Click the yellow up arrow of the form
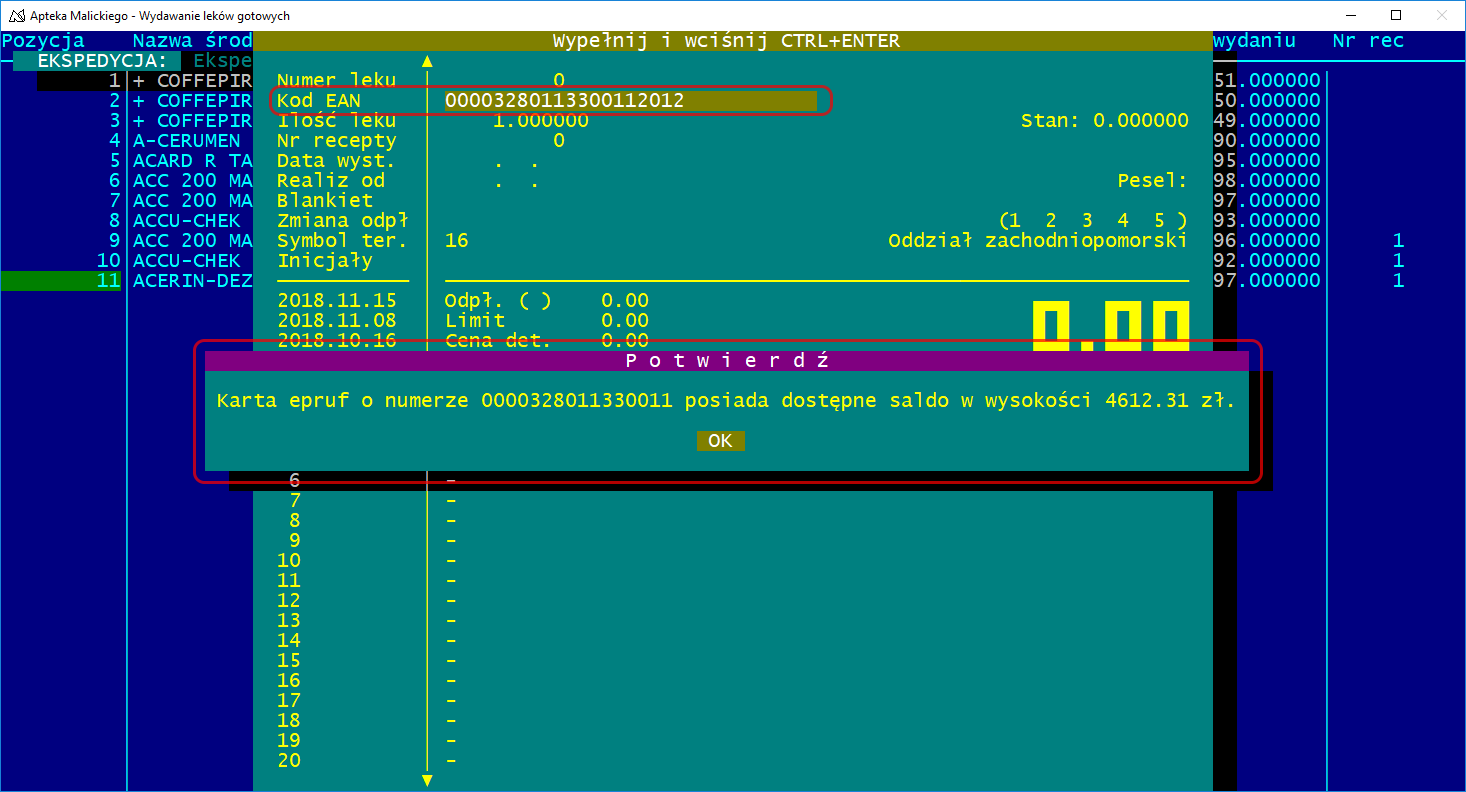 pyautogui.click(x=427, y=61)
